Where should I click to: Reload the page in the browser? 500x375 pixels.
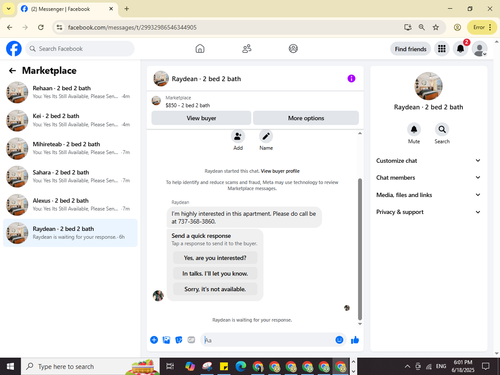[41, 27]
